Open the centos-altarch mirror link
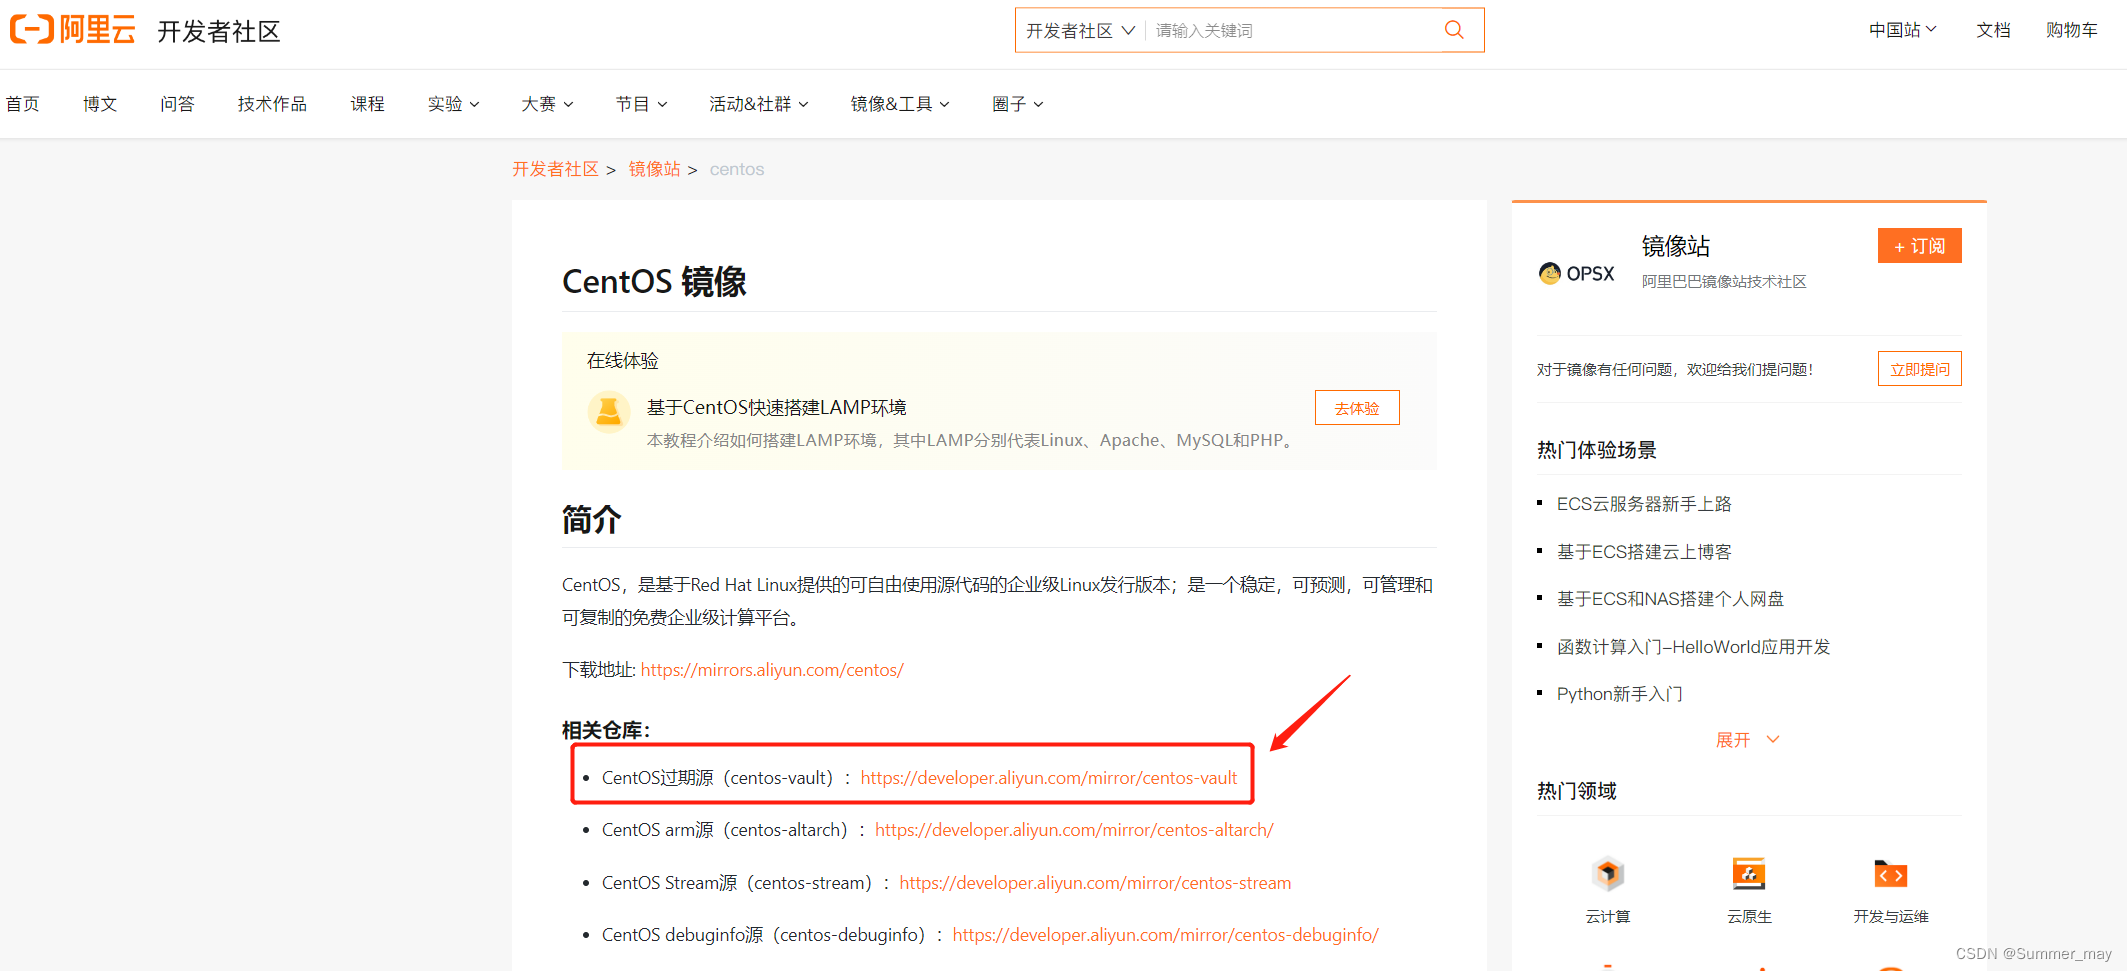2127x971 pixels. pos(1074,830)
